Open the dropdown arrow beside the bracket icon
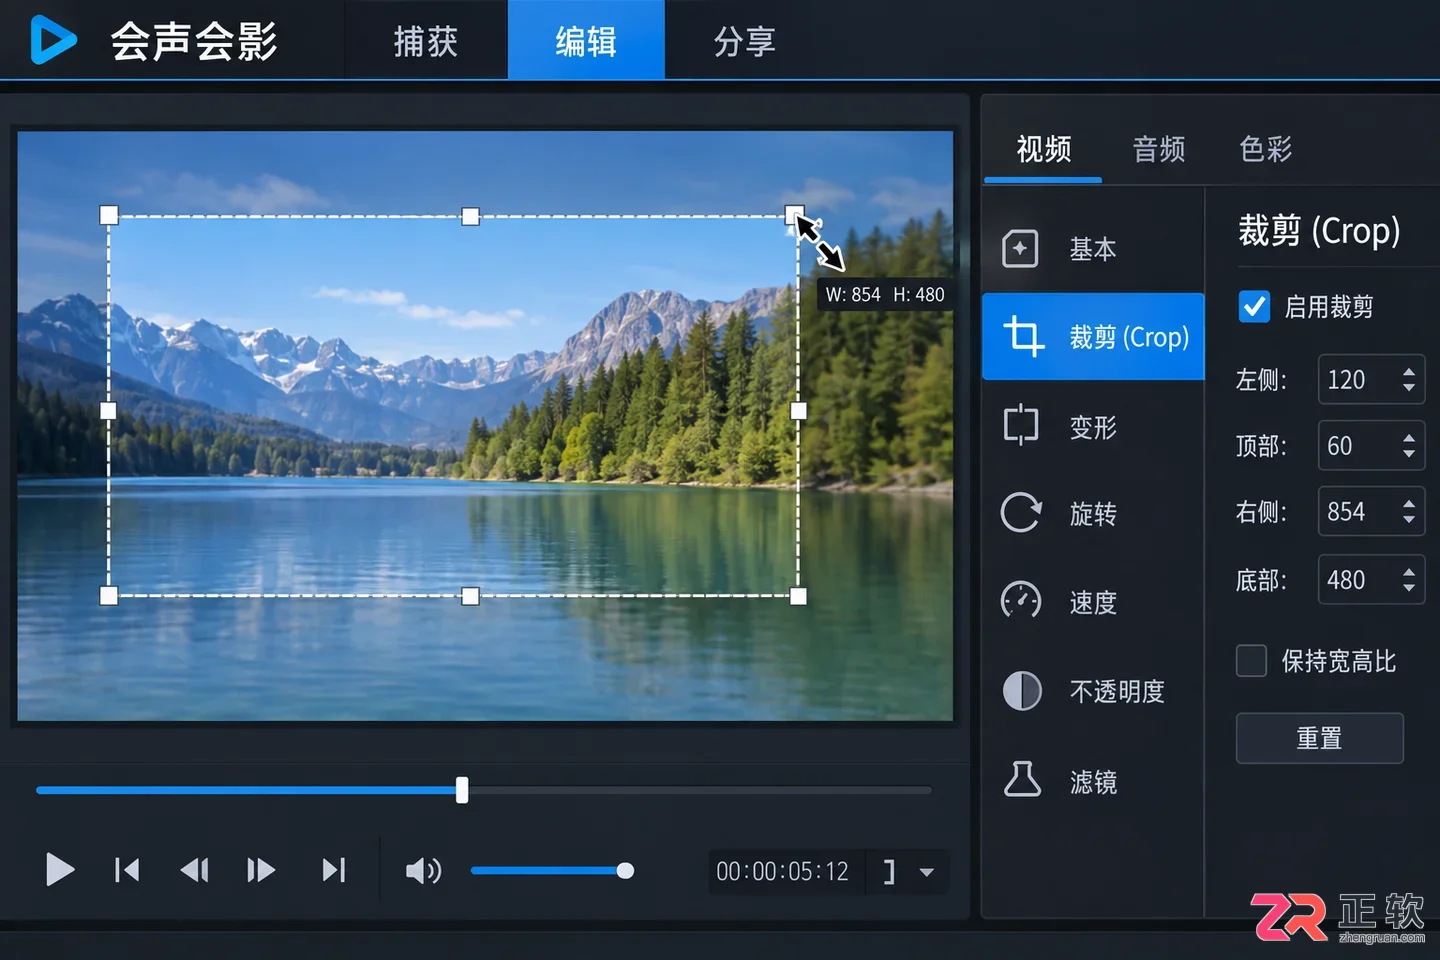 927,872
